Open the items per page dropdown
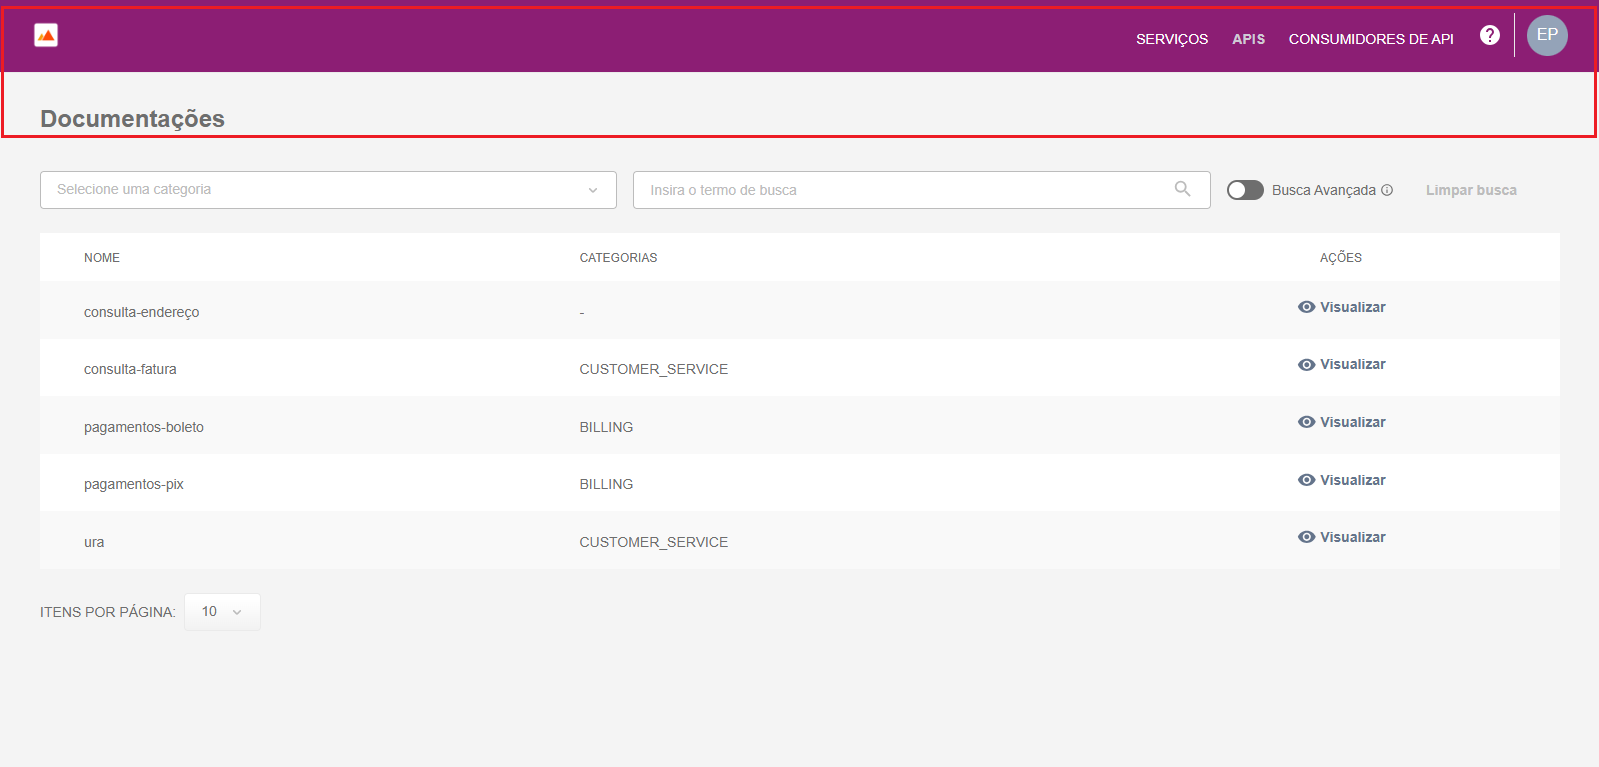 click(222, 612)
